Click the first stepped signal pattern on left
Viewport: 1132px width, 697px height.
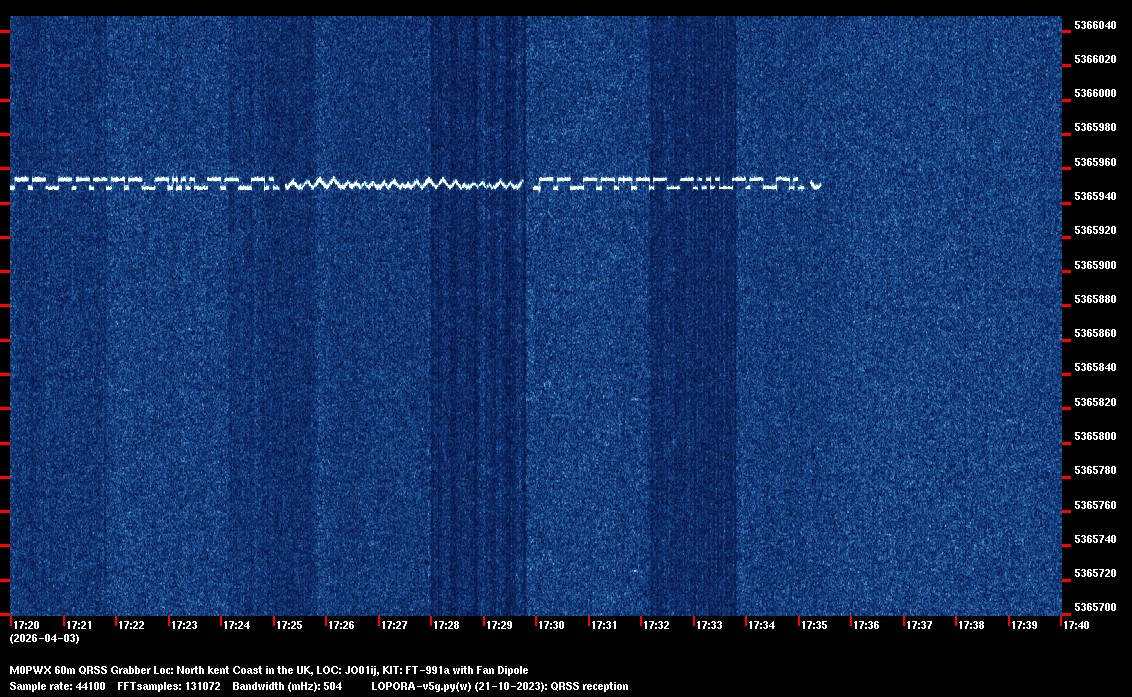tap(140, 183)
